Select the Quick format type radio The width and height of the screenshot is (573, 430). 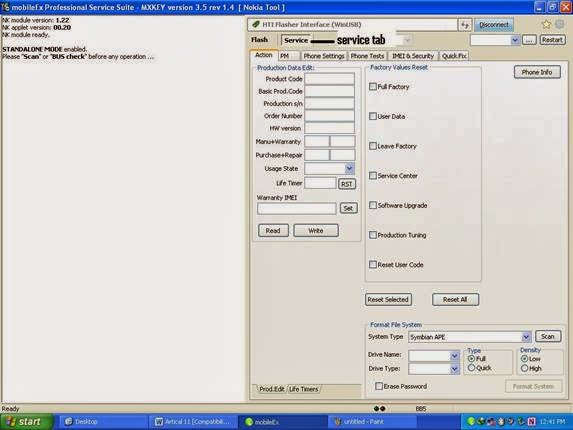tap(471, 368)
